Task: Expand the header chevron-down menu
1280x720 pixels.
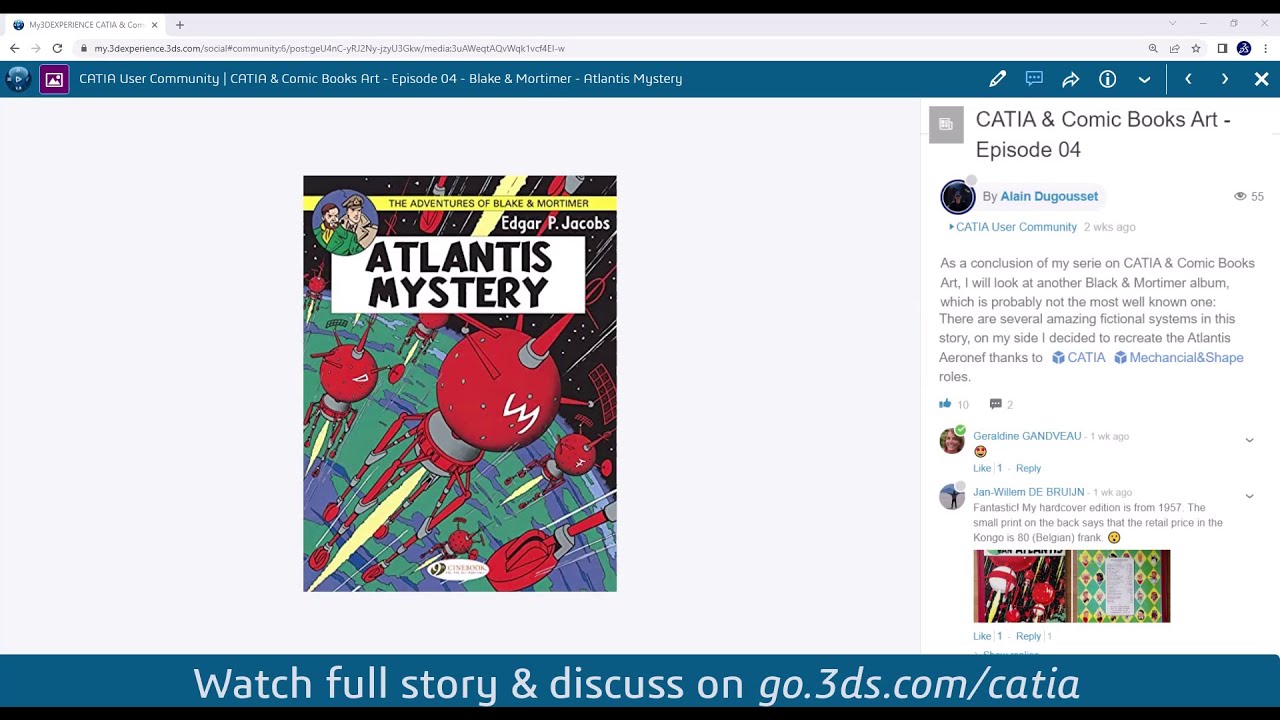Action: click(1144, 79)
